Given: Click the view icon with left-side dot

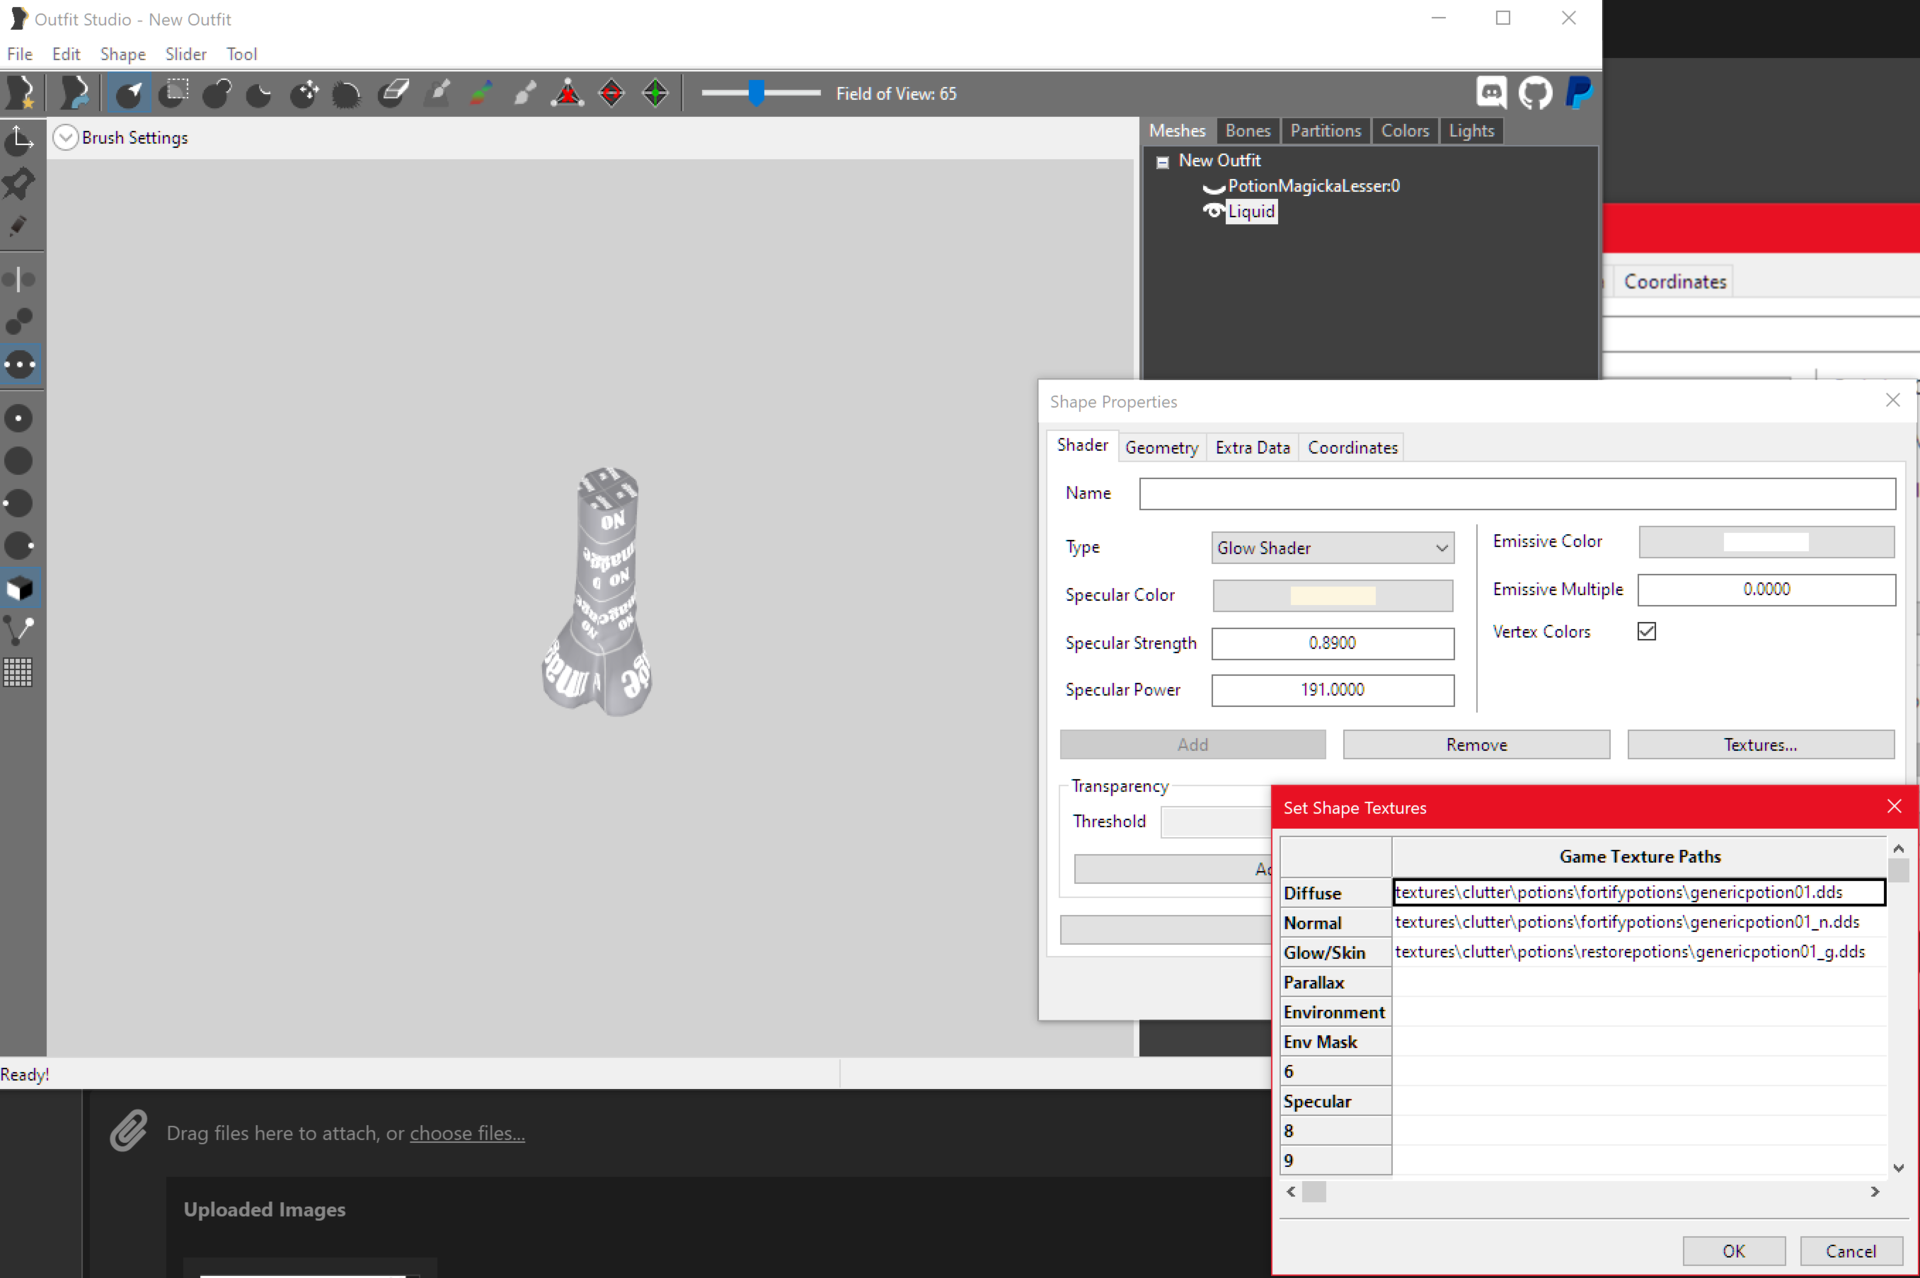Looking at the screenshot, I should tap(19, 503).
